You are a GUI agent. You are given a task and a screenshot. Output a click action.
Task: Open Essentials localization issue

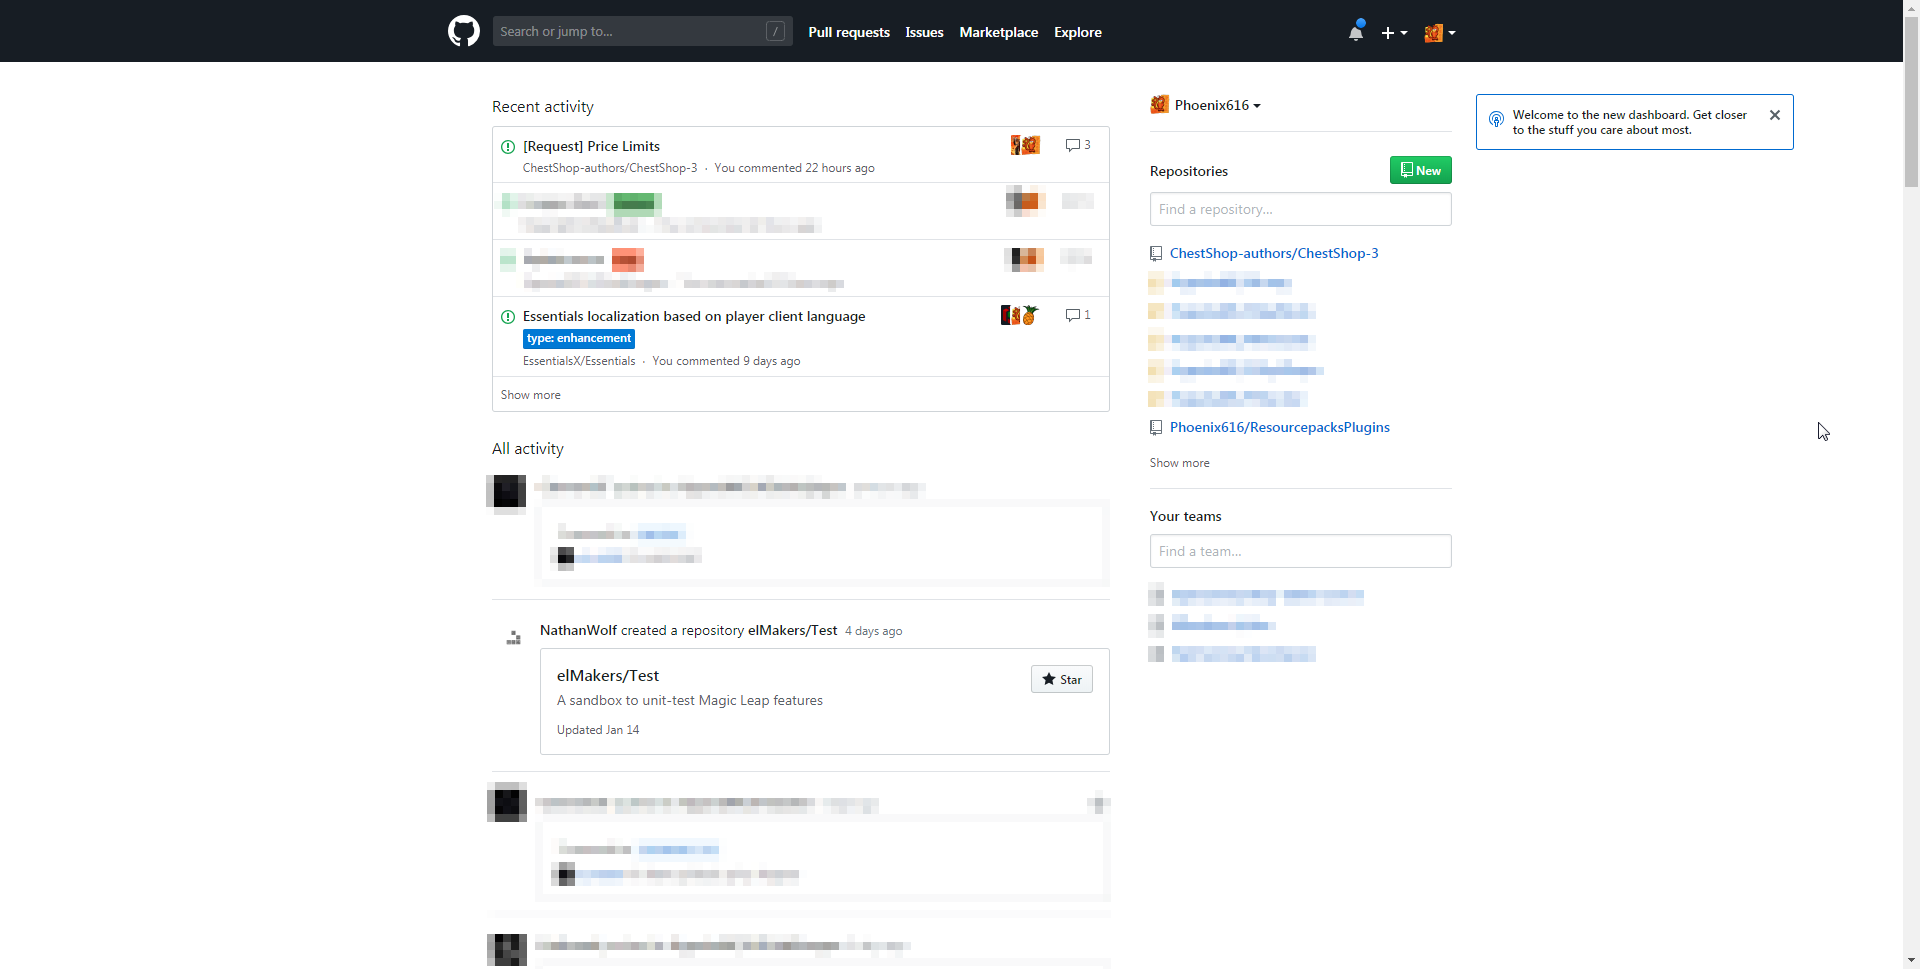pos(694,316)
